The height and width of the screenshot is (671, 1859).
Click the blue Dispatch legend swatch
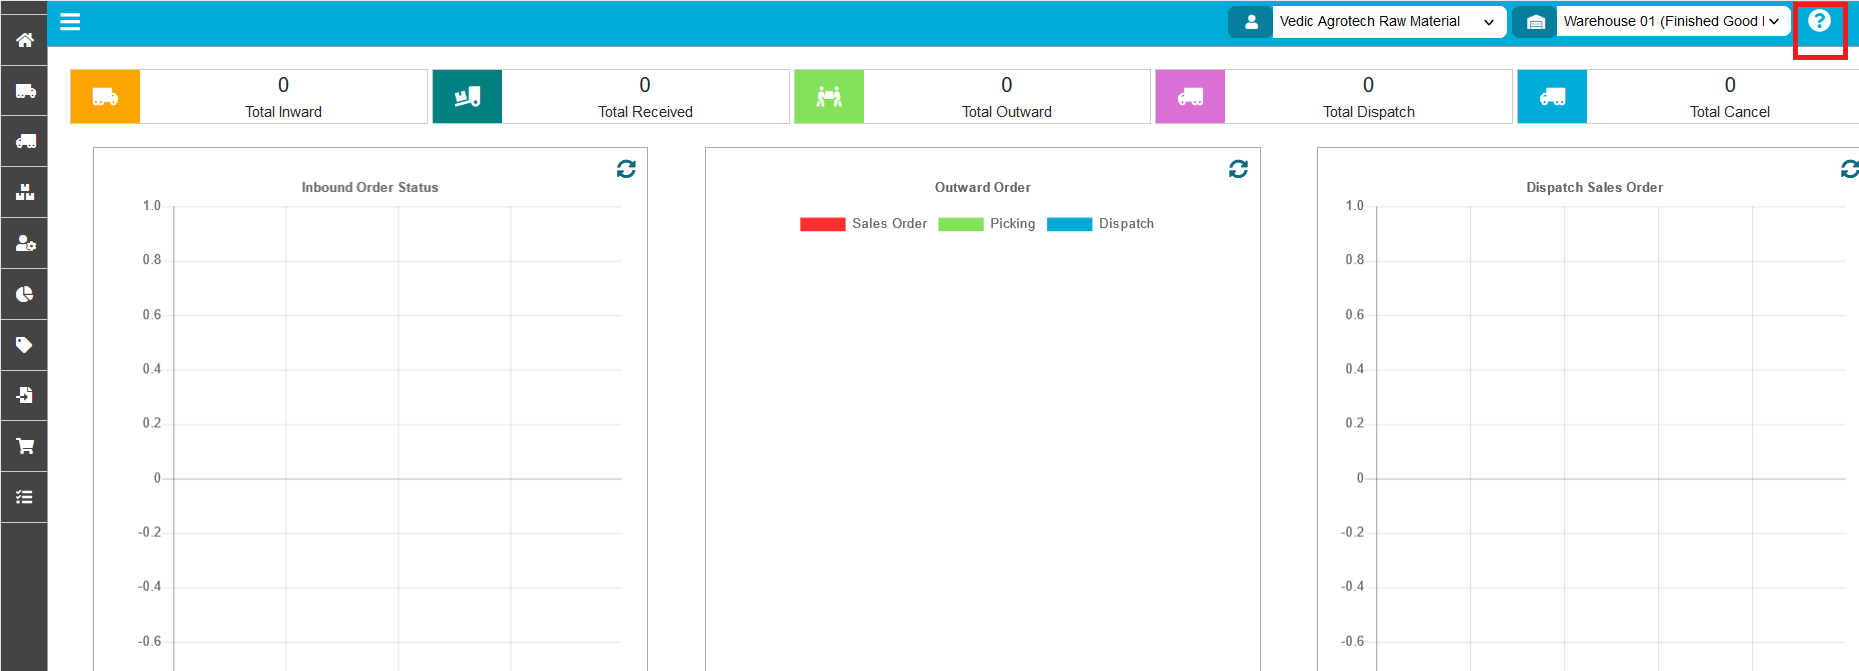pyautogui.click(x=1069, y=224)
